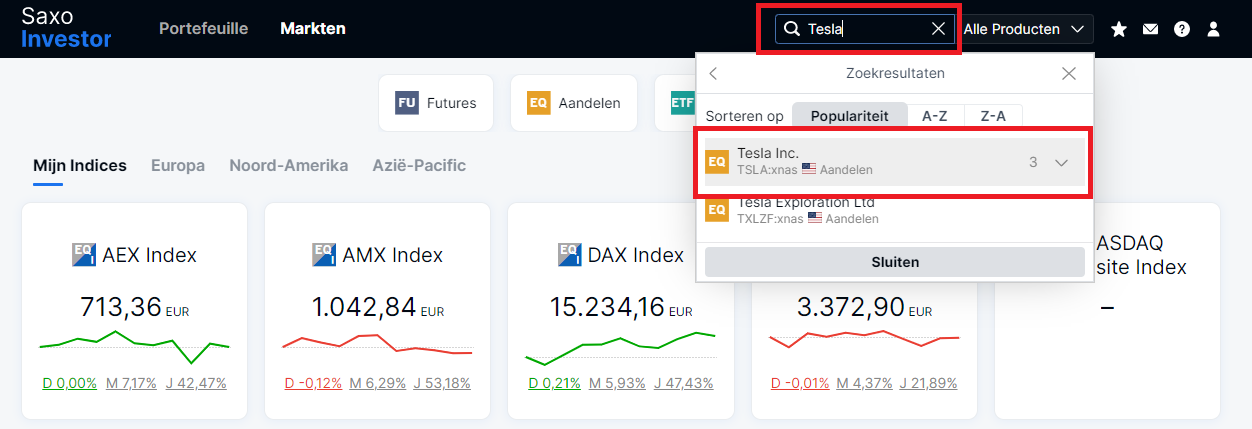Viewport: 1252px width, 429px height.
Task: Open the AMX Index card title
Action: click(395, 255)
